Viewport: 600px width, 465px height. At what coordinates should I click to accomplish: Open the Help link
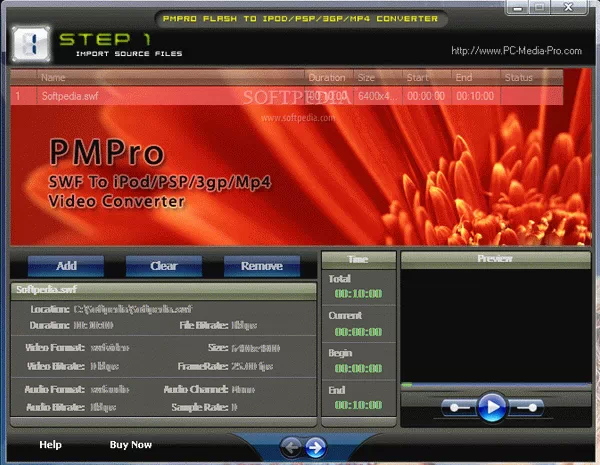point(50,445)
